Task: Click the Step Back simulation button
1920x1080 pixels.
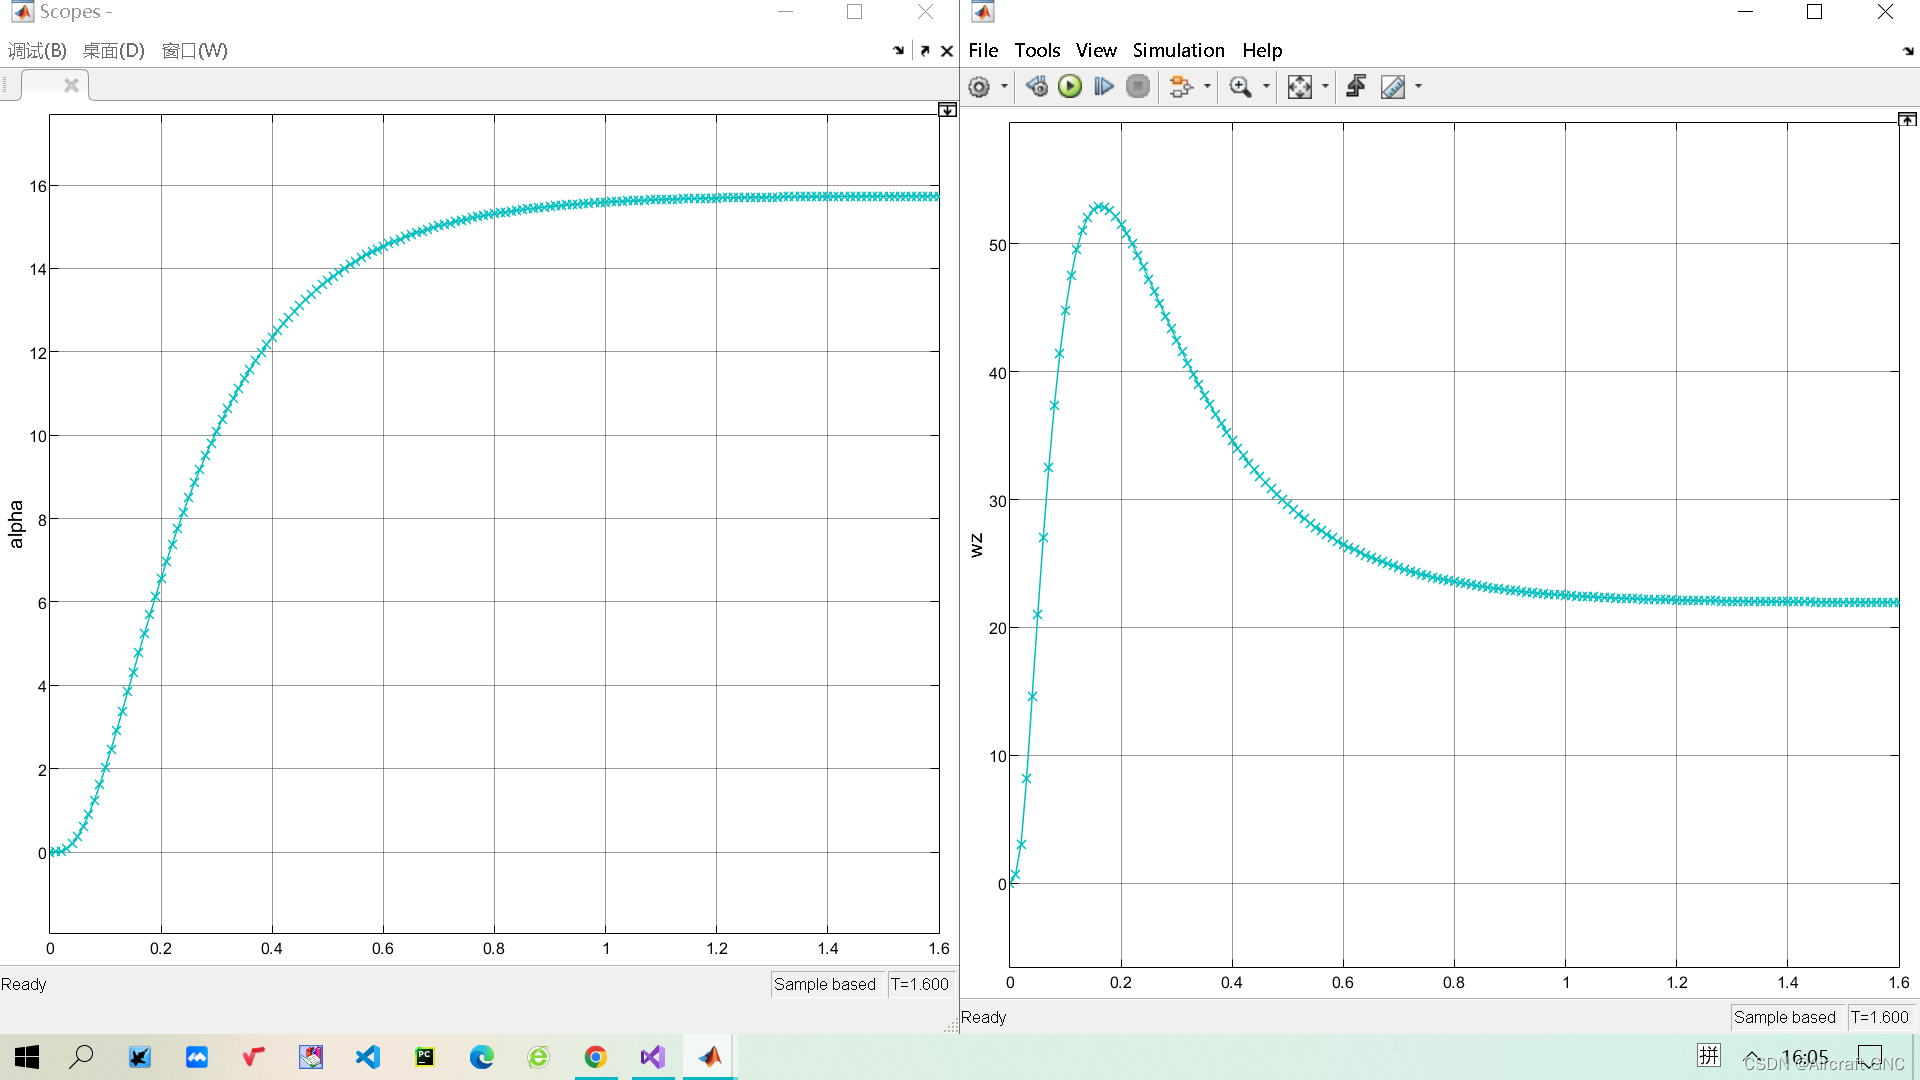Action: click(1037, 87)
